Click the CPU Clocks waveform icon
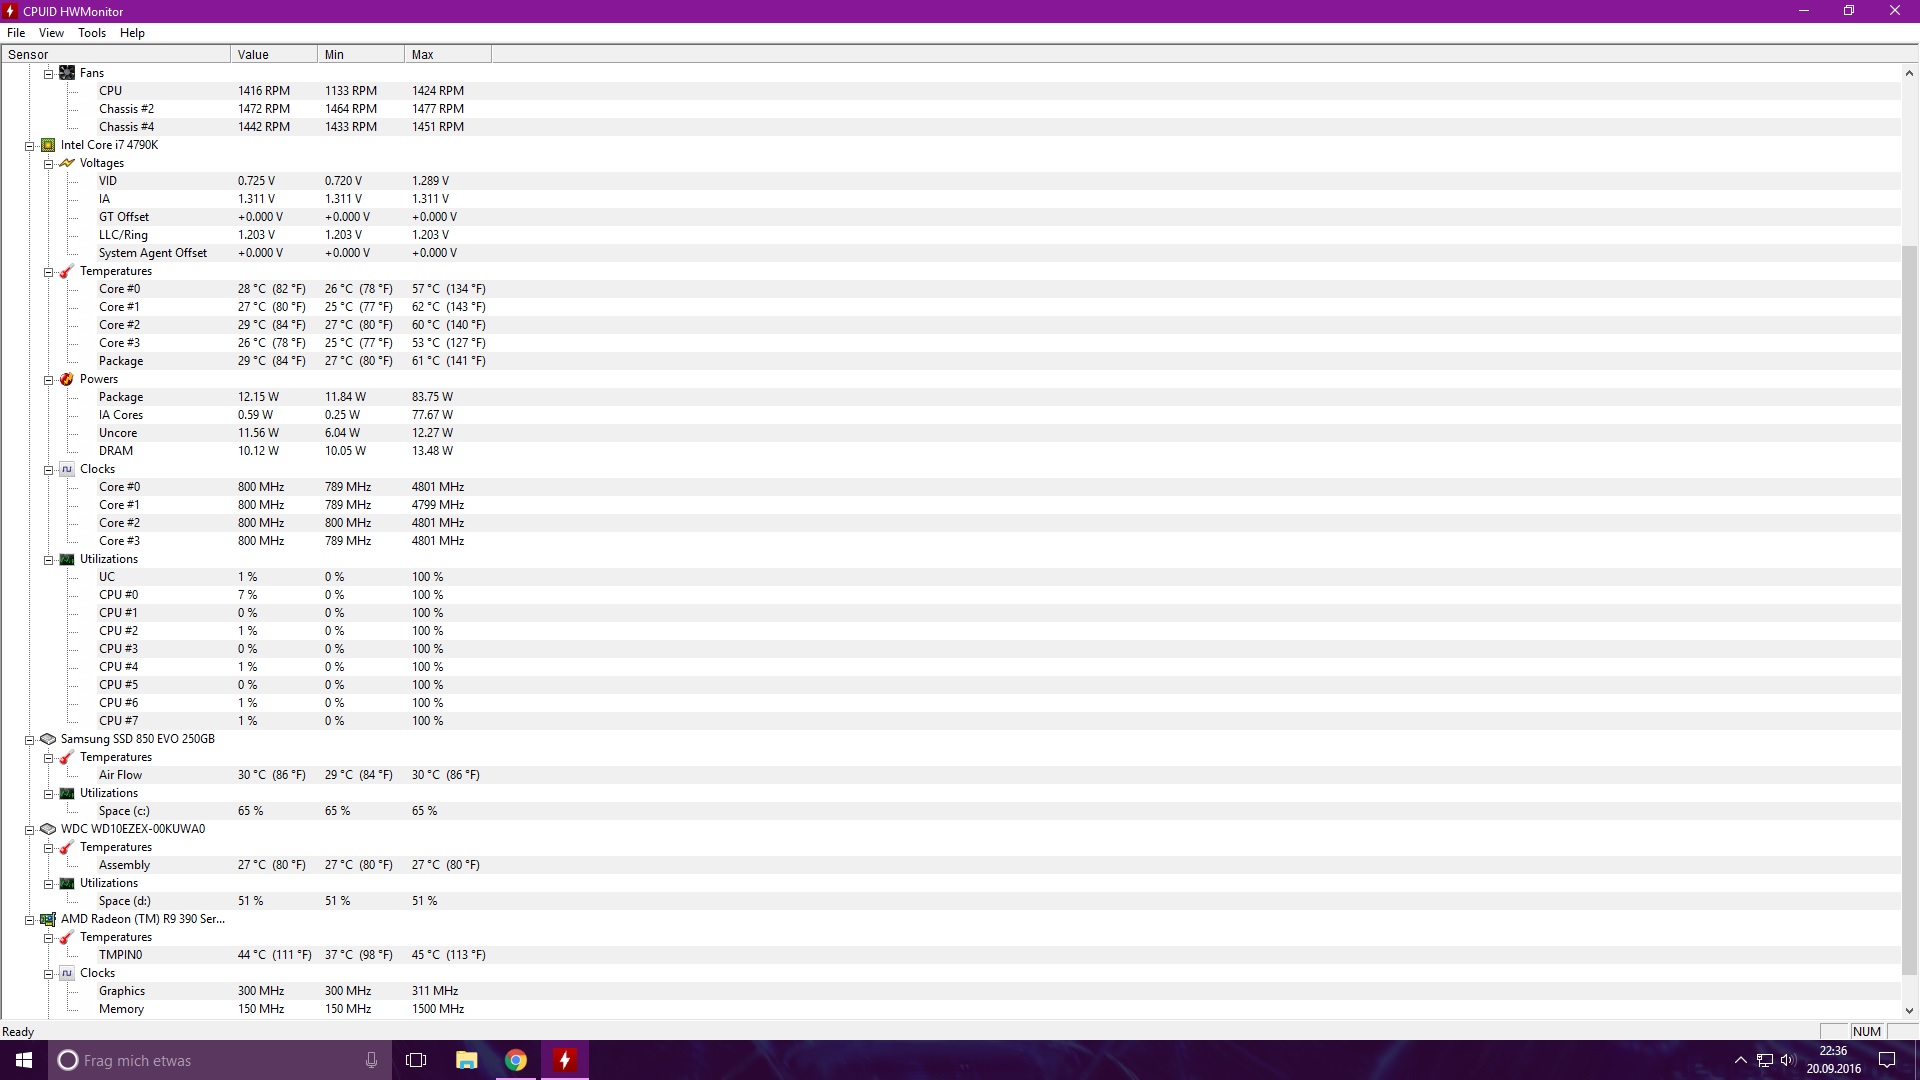 67,469
